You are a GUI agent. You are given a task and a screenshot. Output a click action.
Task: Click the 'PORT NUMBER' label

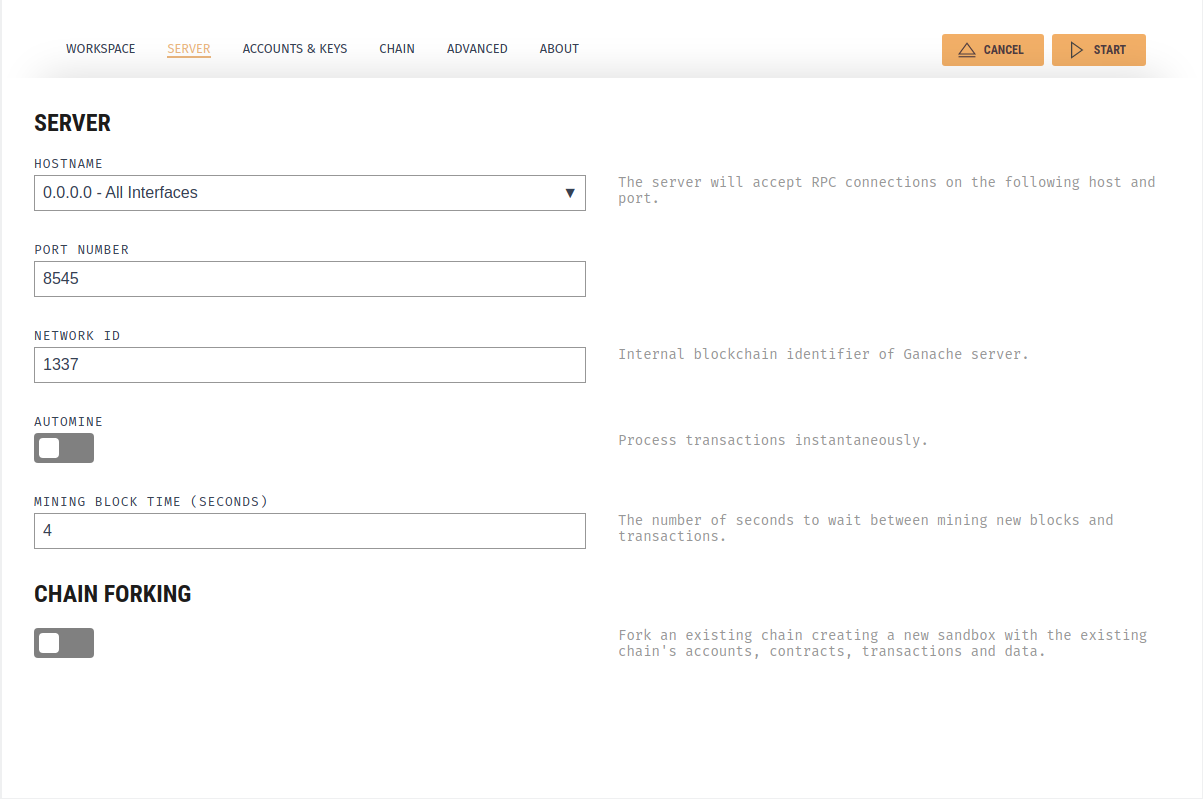(82, 250)
